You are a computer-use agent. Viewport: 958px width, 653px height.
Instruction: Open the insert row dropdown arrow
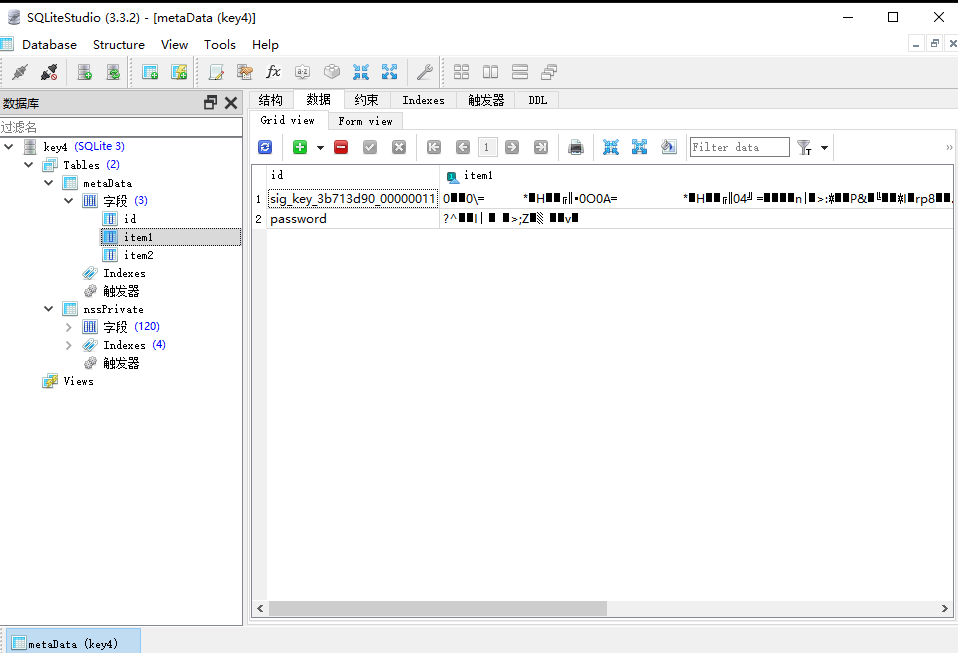[x=320, y=148]
